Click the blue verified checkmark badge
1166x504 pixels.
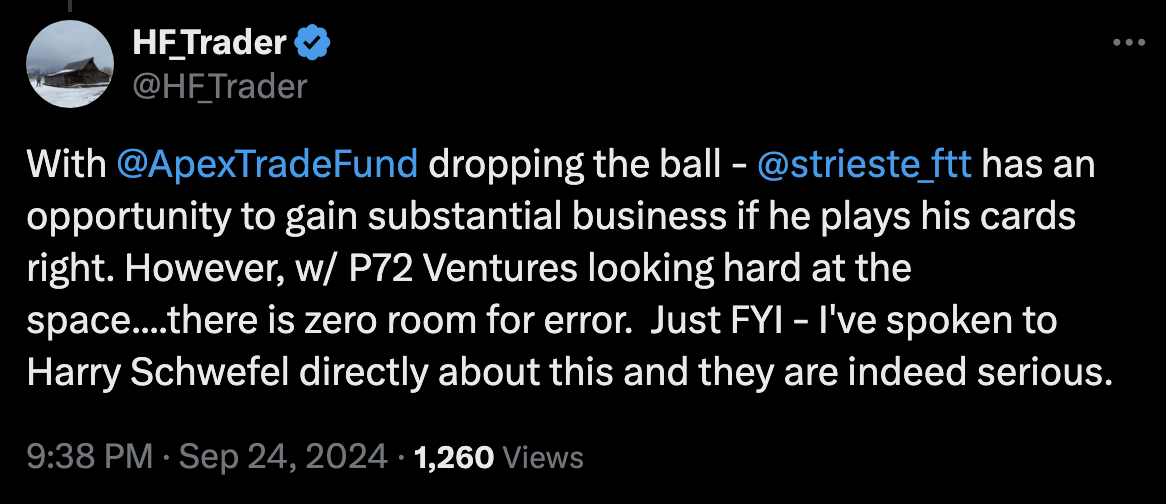313,44
